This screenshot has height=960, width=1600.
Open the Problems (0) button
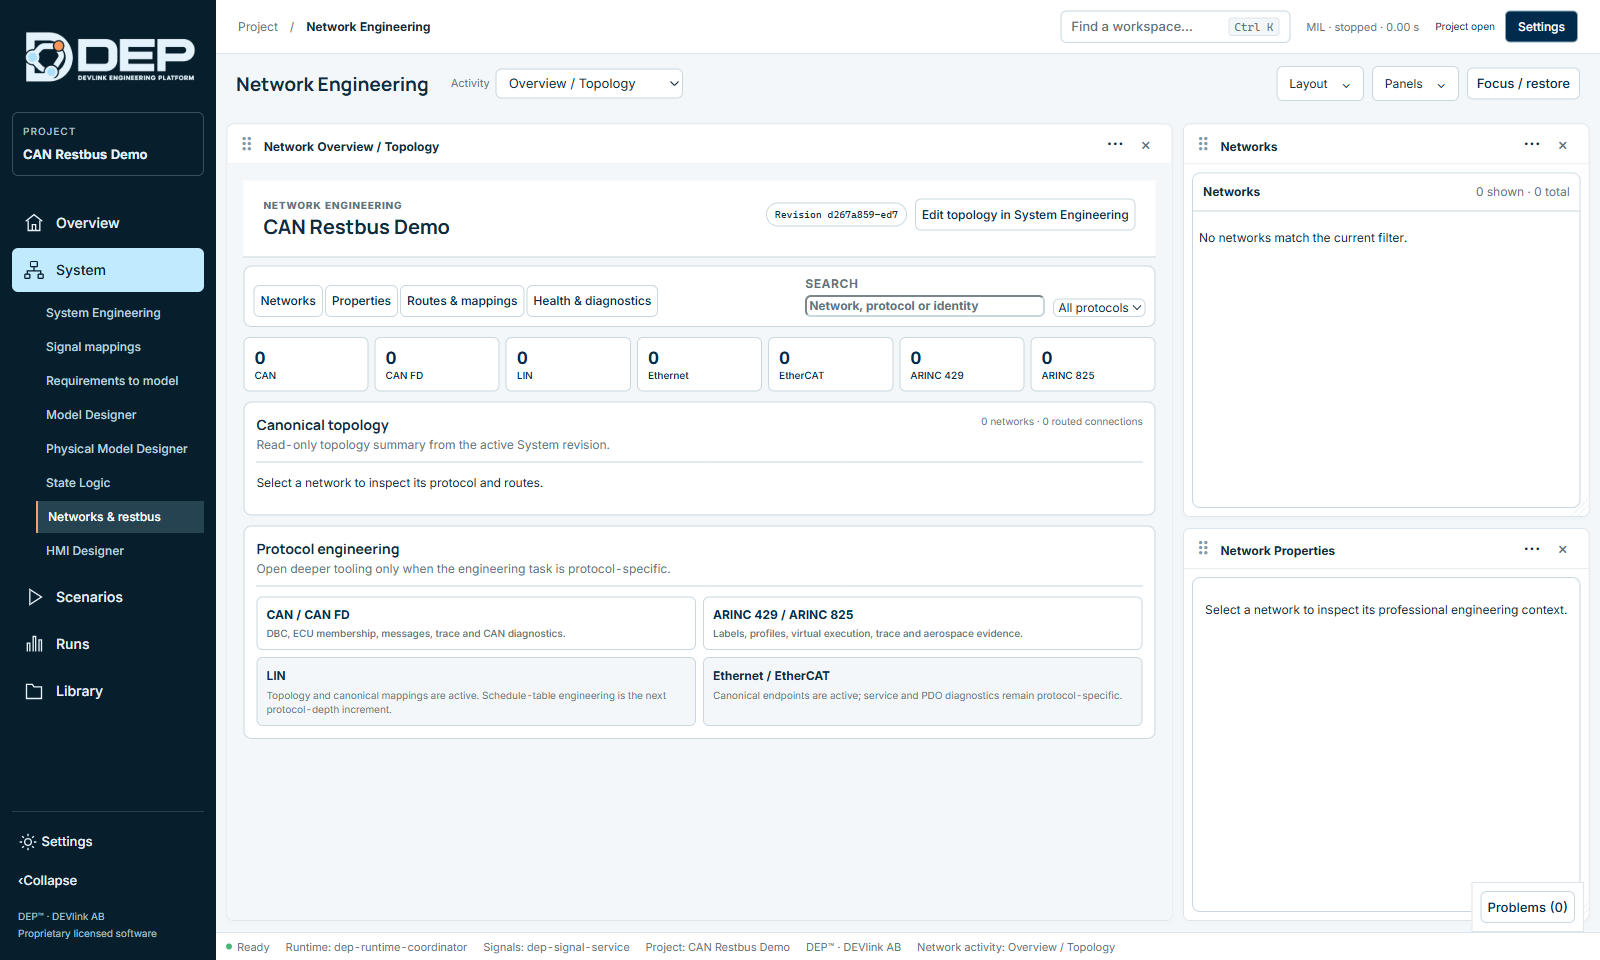tap(1527, 907)
